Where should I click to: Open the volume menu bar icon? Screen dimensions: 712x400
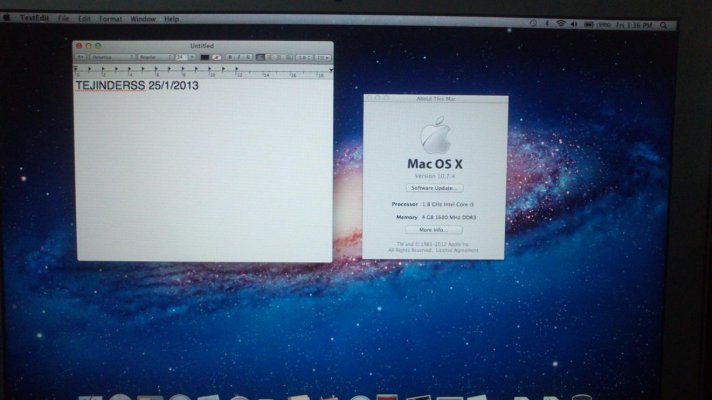click(x=574, y=24)
